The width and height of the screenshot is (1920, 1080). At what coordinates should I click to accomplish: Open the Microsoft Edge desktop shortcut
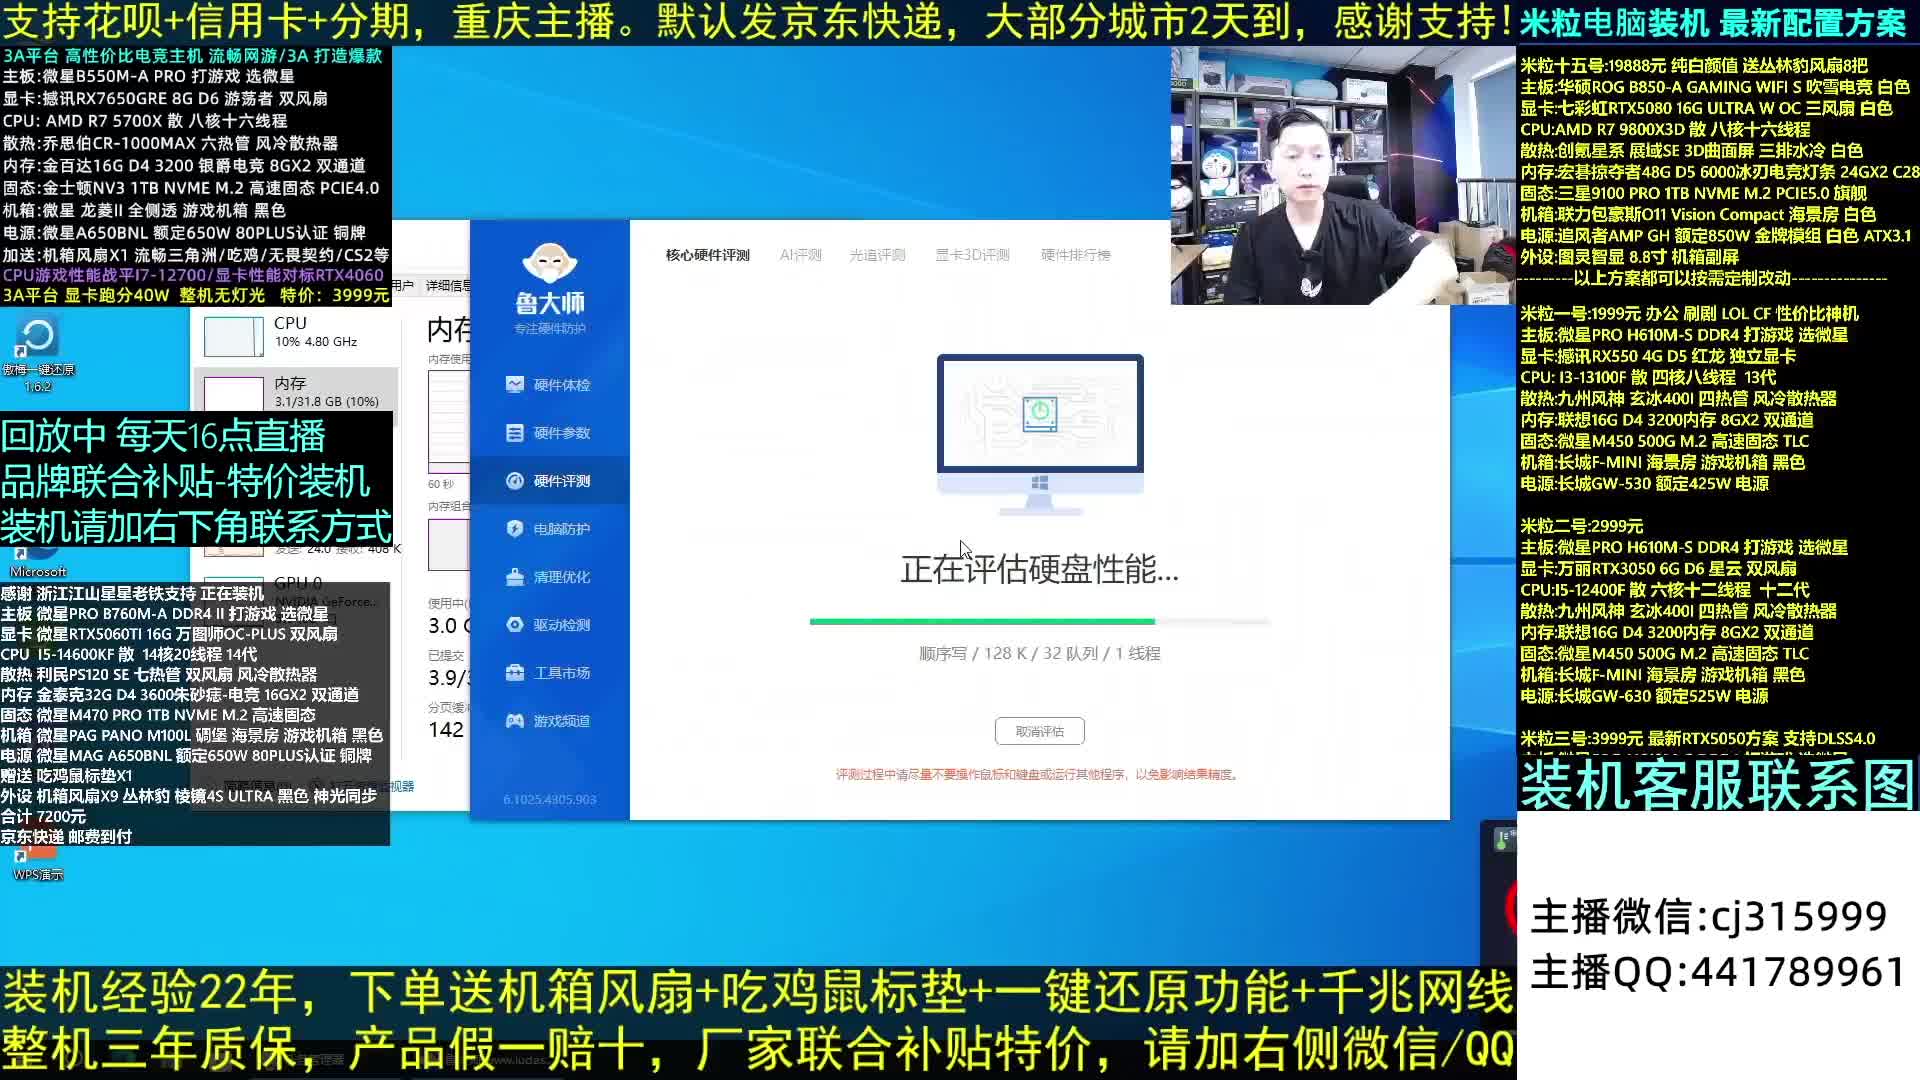[38, 563]
